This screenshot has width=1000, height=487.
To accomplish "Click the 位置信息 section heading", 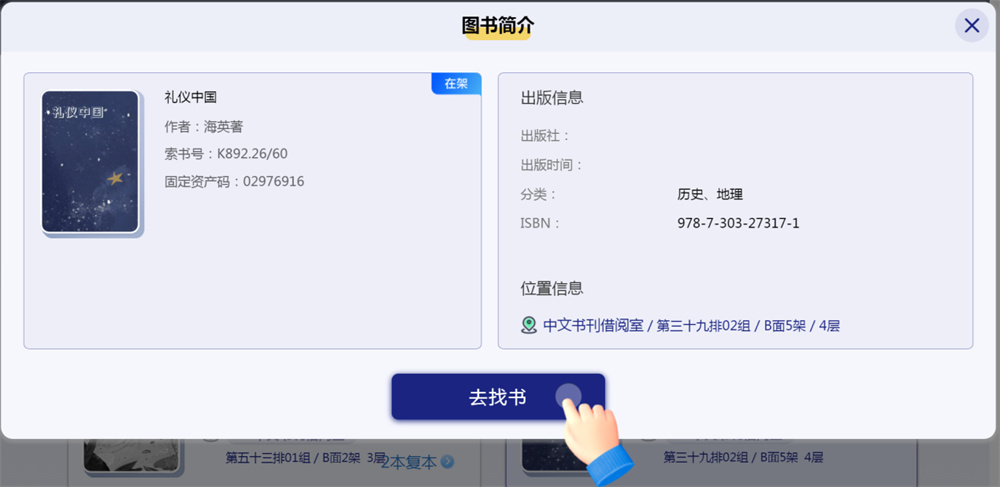I will click(x=552, y=288).
